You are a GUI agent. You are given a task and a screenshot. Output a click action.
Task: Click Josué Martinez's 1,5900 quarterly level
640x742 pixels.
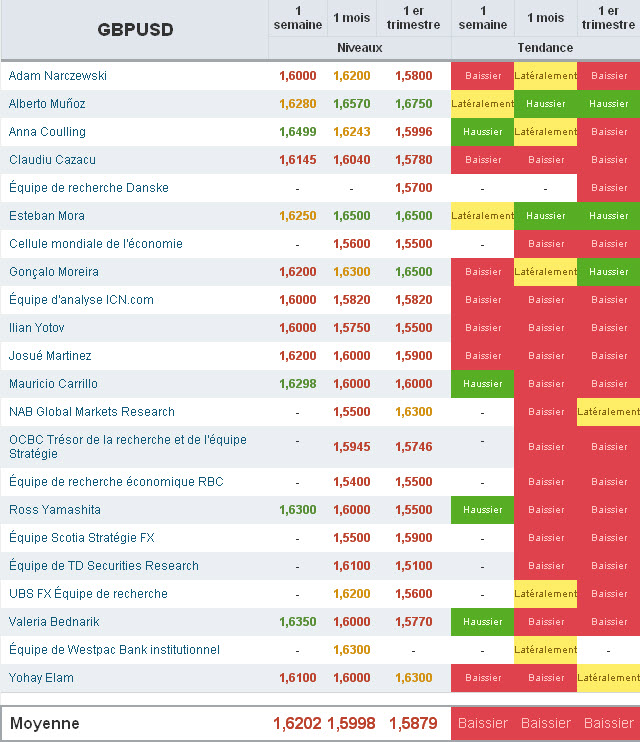[x=414, y=355]
